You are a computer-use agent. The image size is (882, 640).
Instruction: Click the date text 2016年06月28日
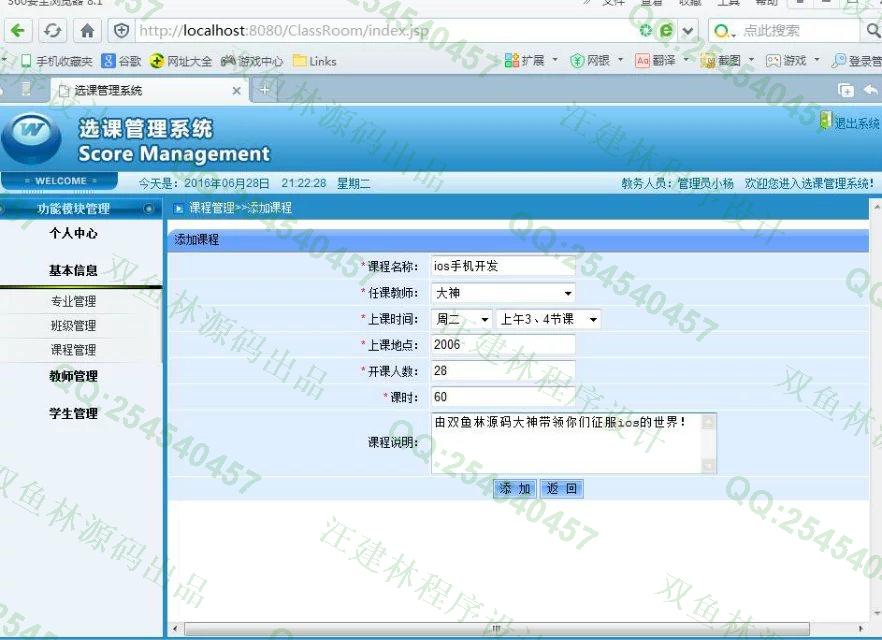pos(227,183)
